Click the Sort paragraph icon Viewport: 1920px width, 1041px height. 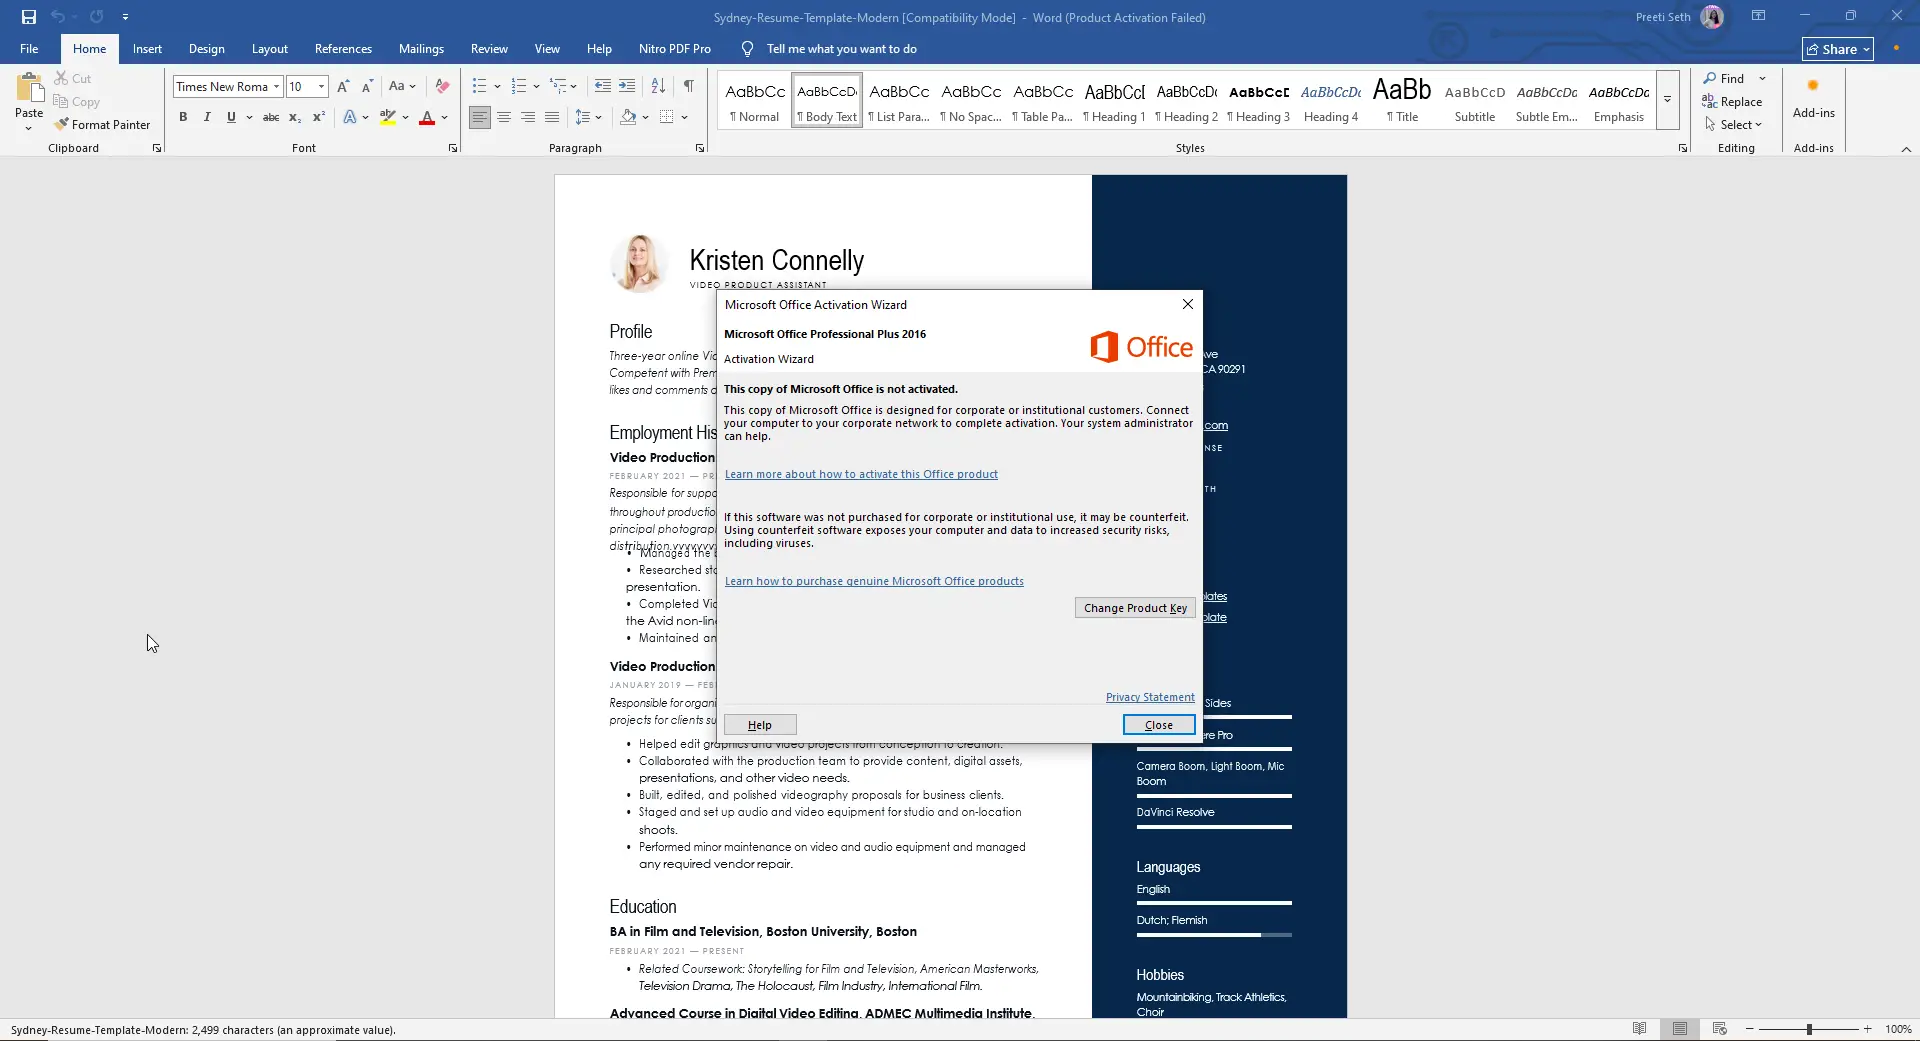tap(658, 86)
